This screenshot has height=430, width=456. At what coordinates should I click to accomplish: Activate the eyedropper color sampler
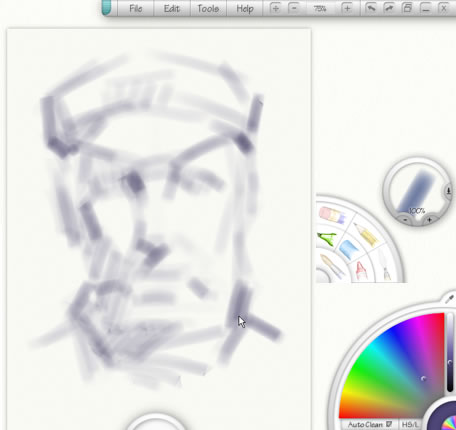pos(450,299)
